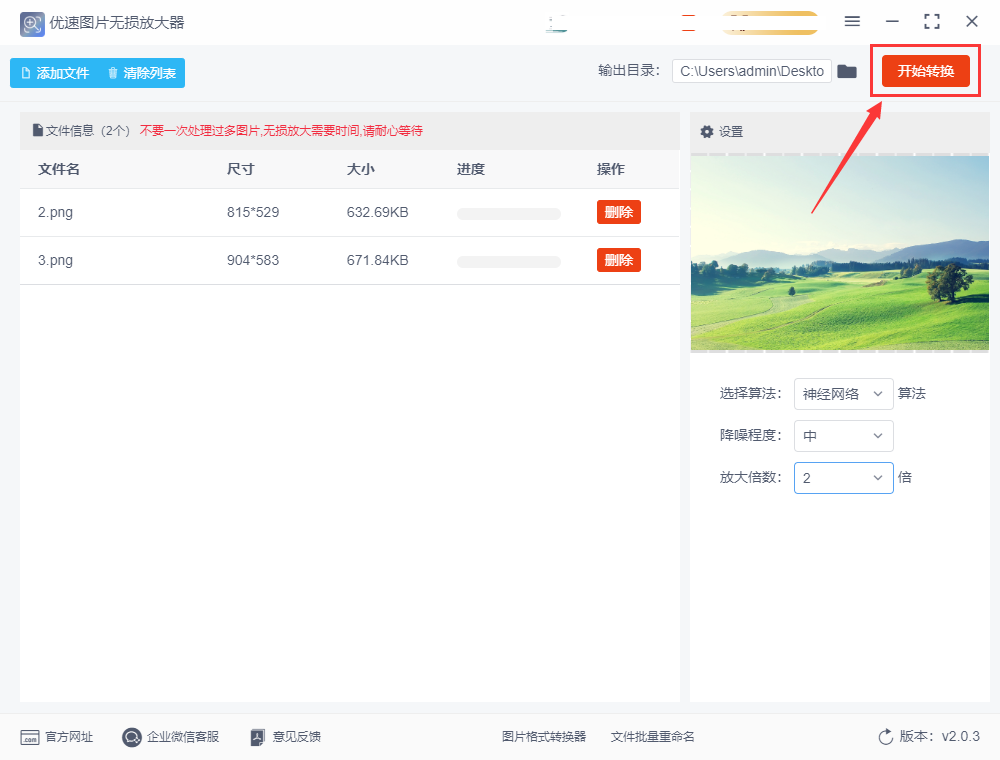Click the output directory path field
Viewport: 1000px width, 760px height.
pos(751,71)
